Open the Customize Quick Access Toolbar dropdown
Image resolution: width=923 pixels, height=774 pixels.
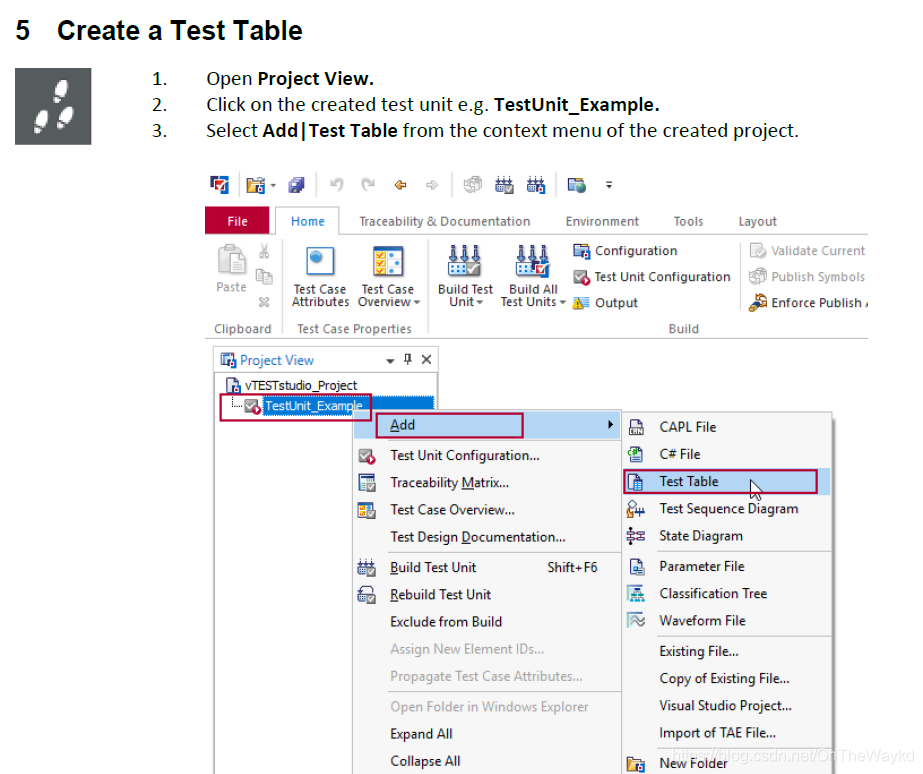coord(609,185)
